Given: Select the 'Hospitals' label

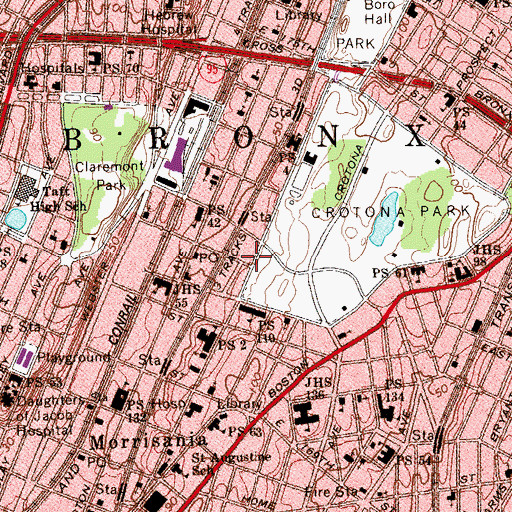Looking at the screenshot, I should click(x=53, y=68).
